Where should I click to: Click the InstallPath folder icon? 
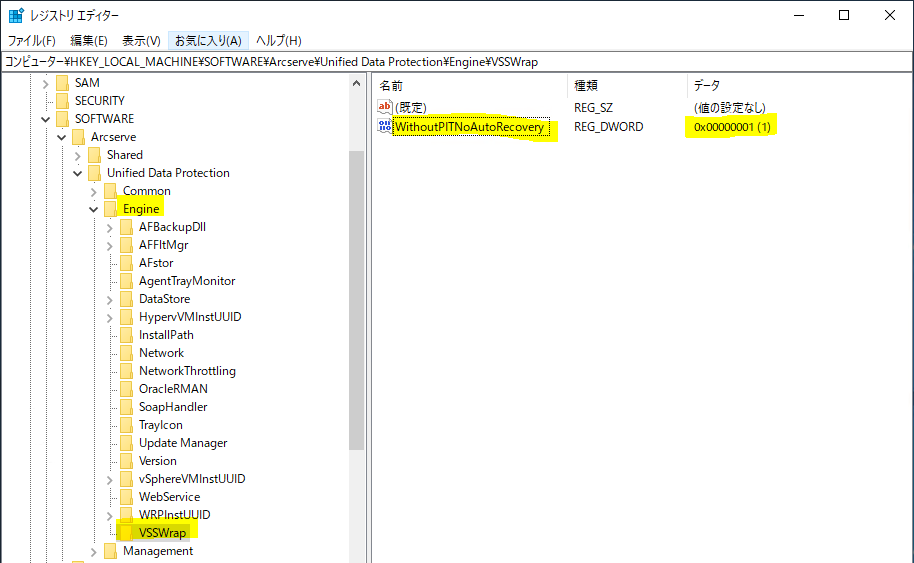point(126,335)
